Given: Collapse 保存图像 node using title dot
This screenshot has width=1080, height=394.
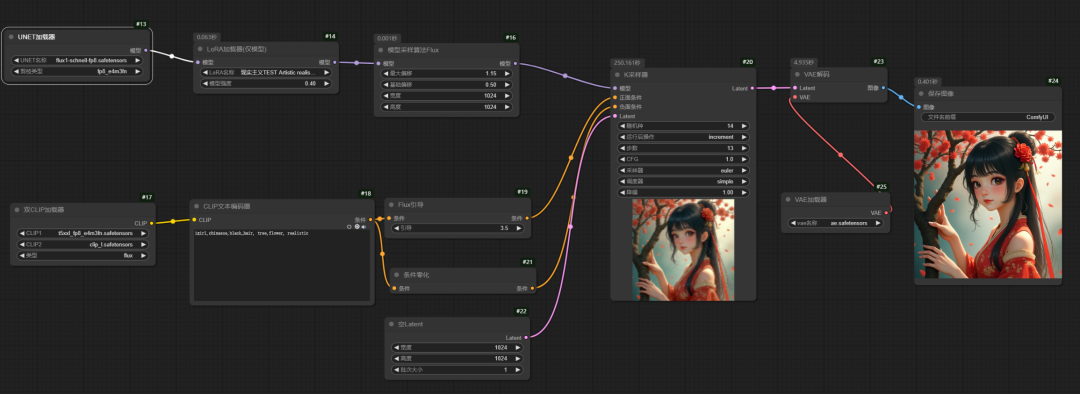Looking at the screenshot, I should [922, 93].
